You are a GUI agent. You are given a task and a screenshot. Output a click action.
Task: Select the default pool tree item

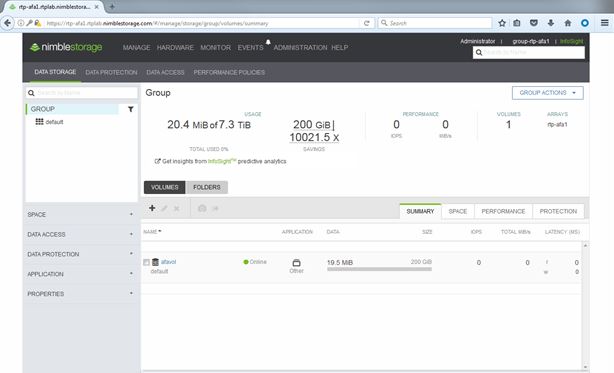click(x=54, y=122)
